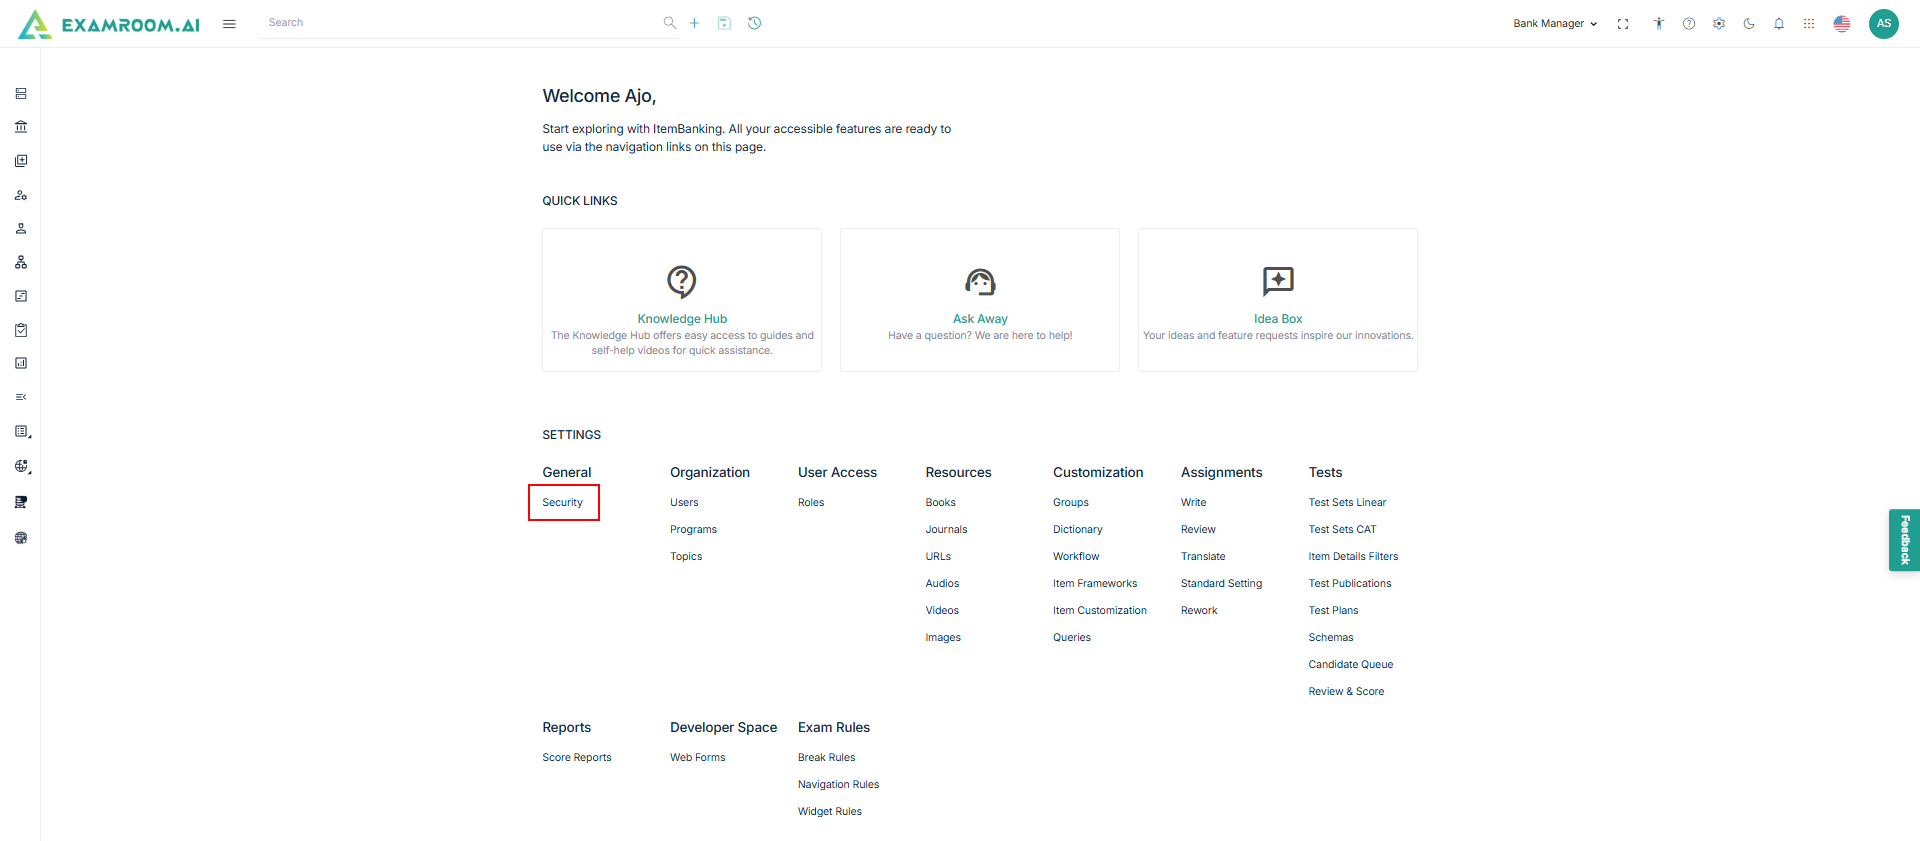Toggle dark mode with moon icon
The height and width of the screenshot is (841, 1920).
click(1749, 24)
